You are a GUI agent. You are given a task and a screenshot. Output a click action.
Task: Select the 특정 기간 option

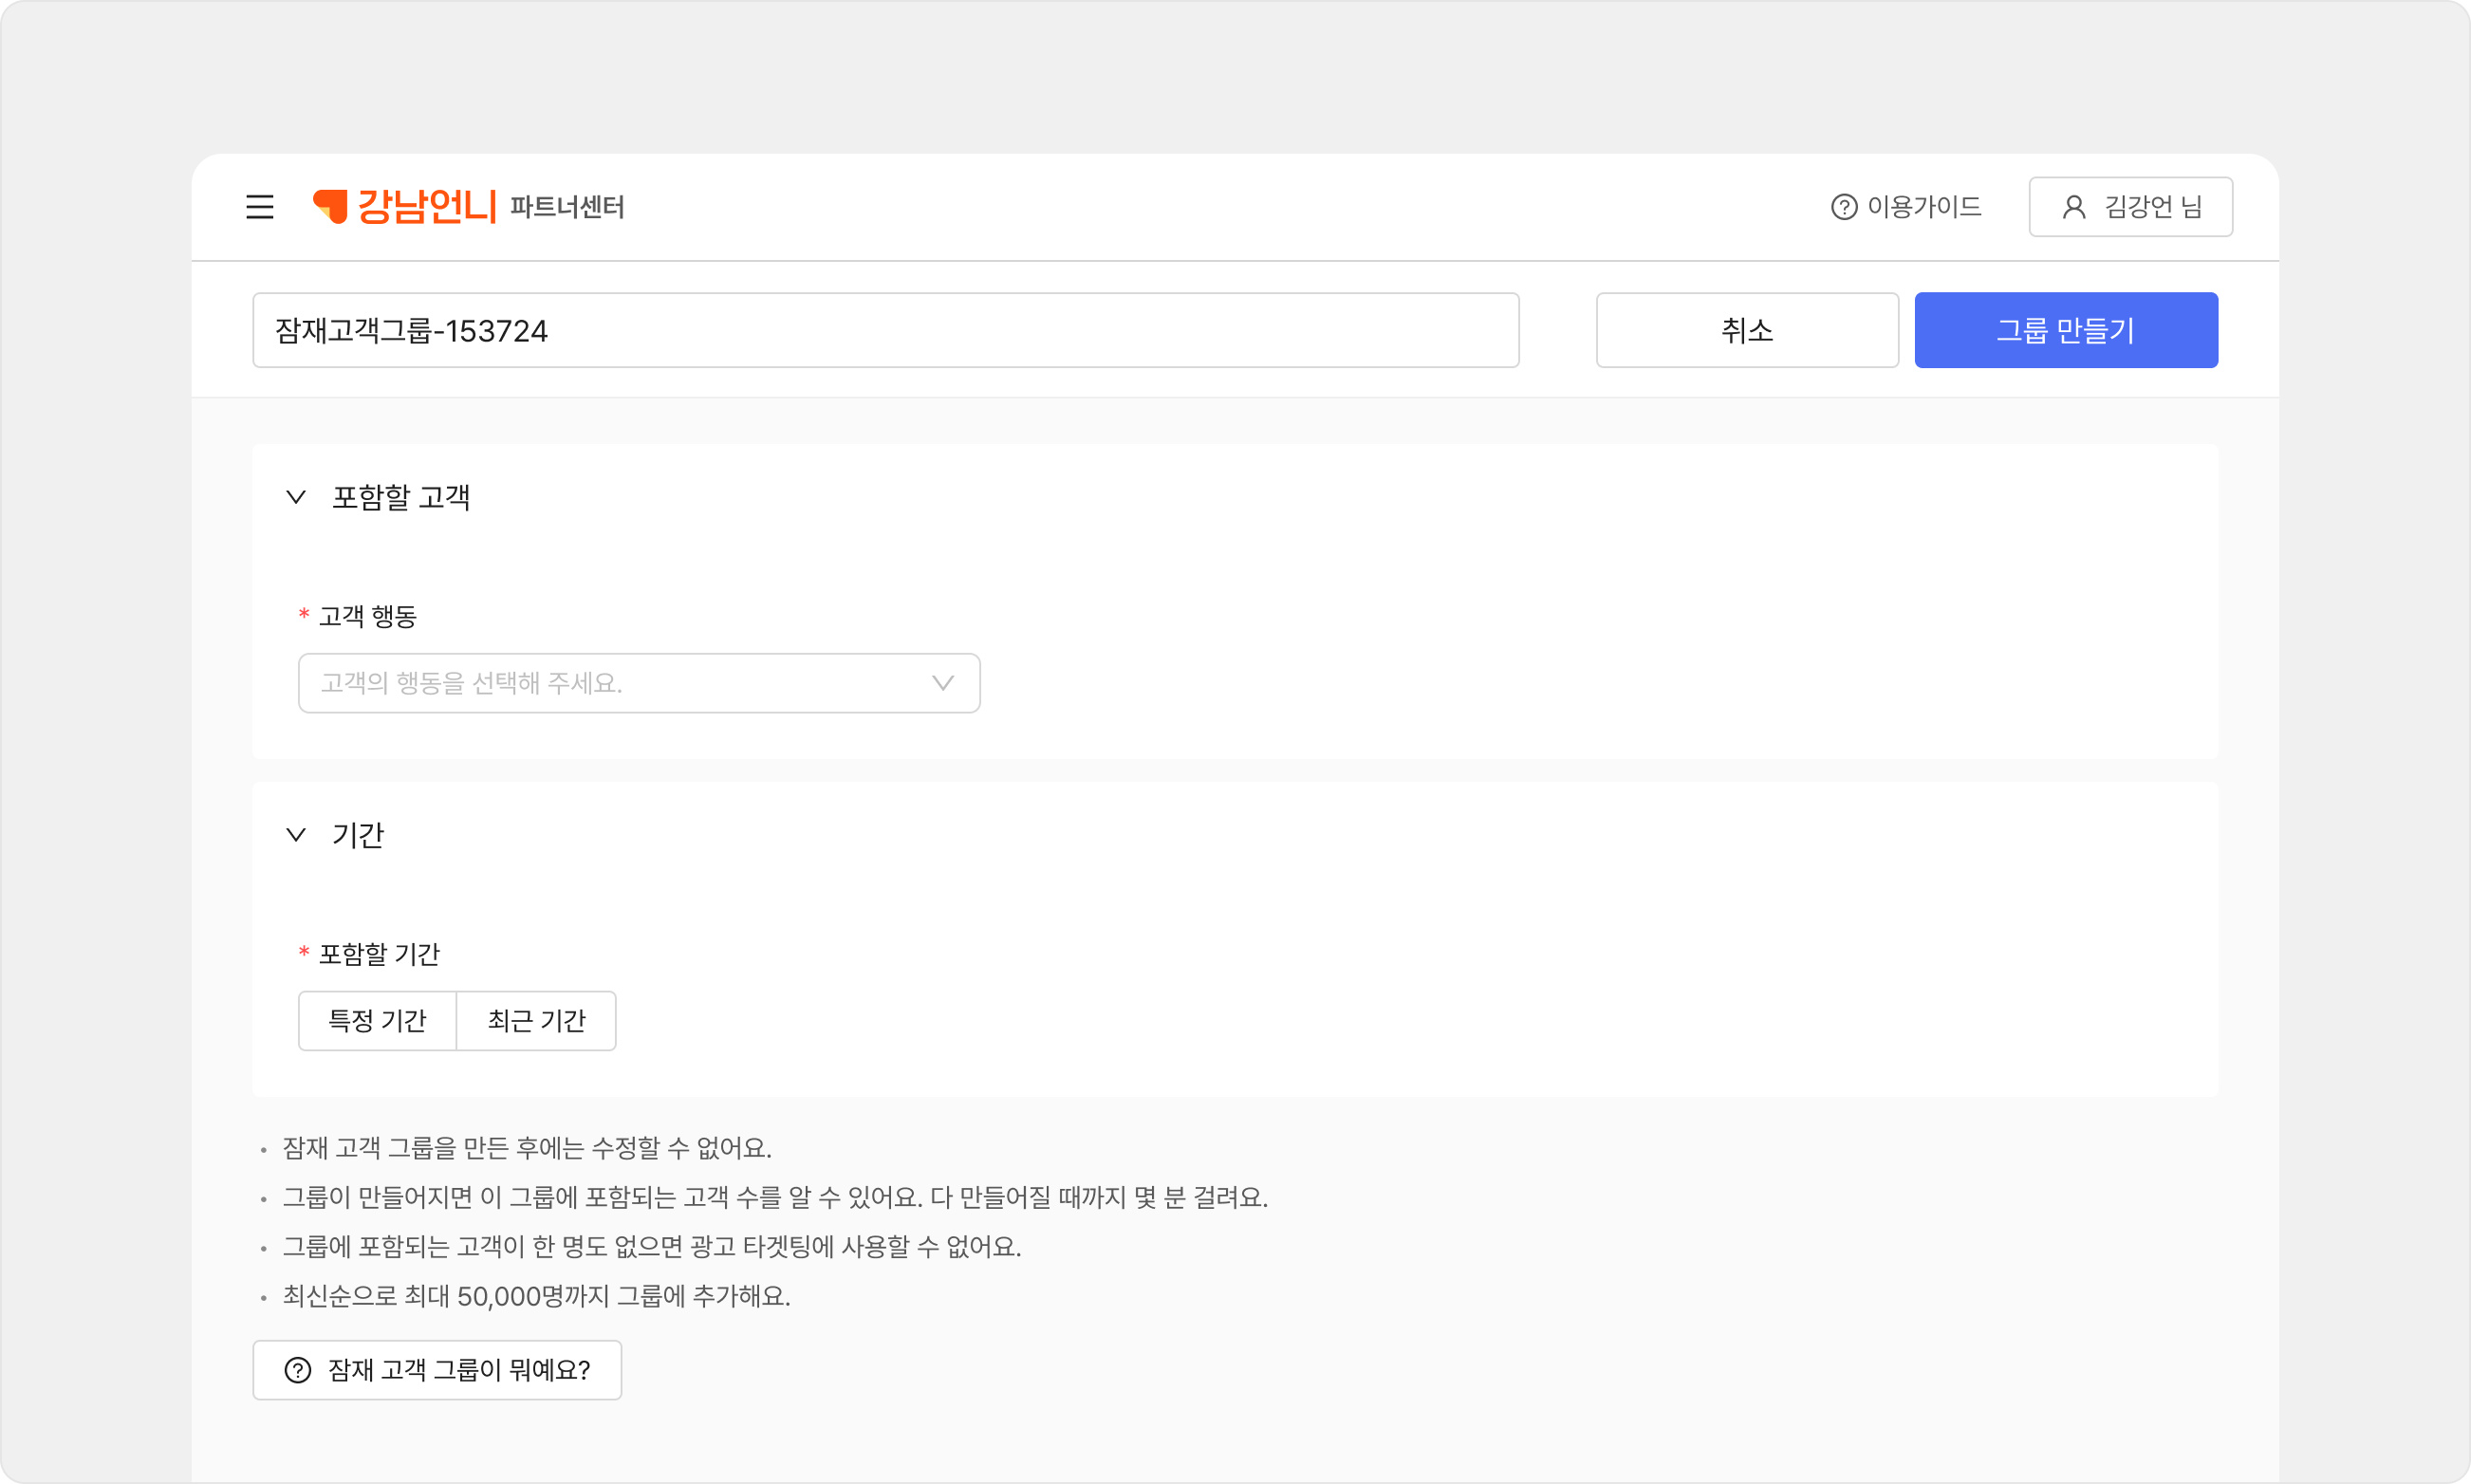[x=377, y=1020]
